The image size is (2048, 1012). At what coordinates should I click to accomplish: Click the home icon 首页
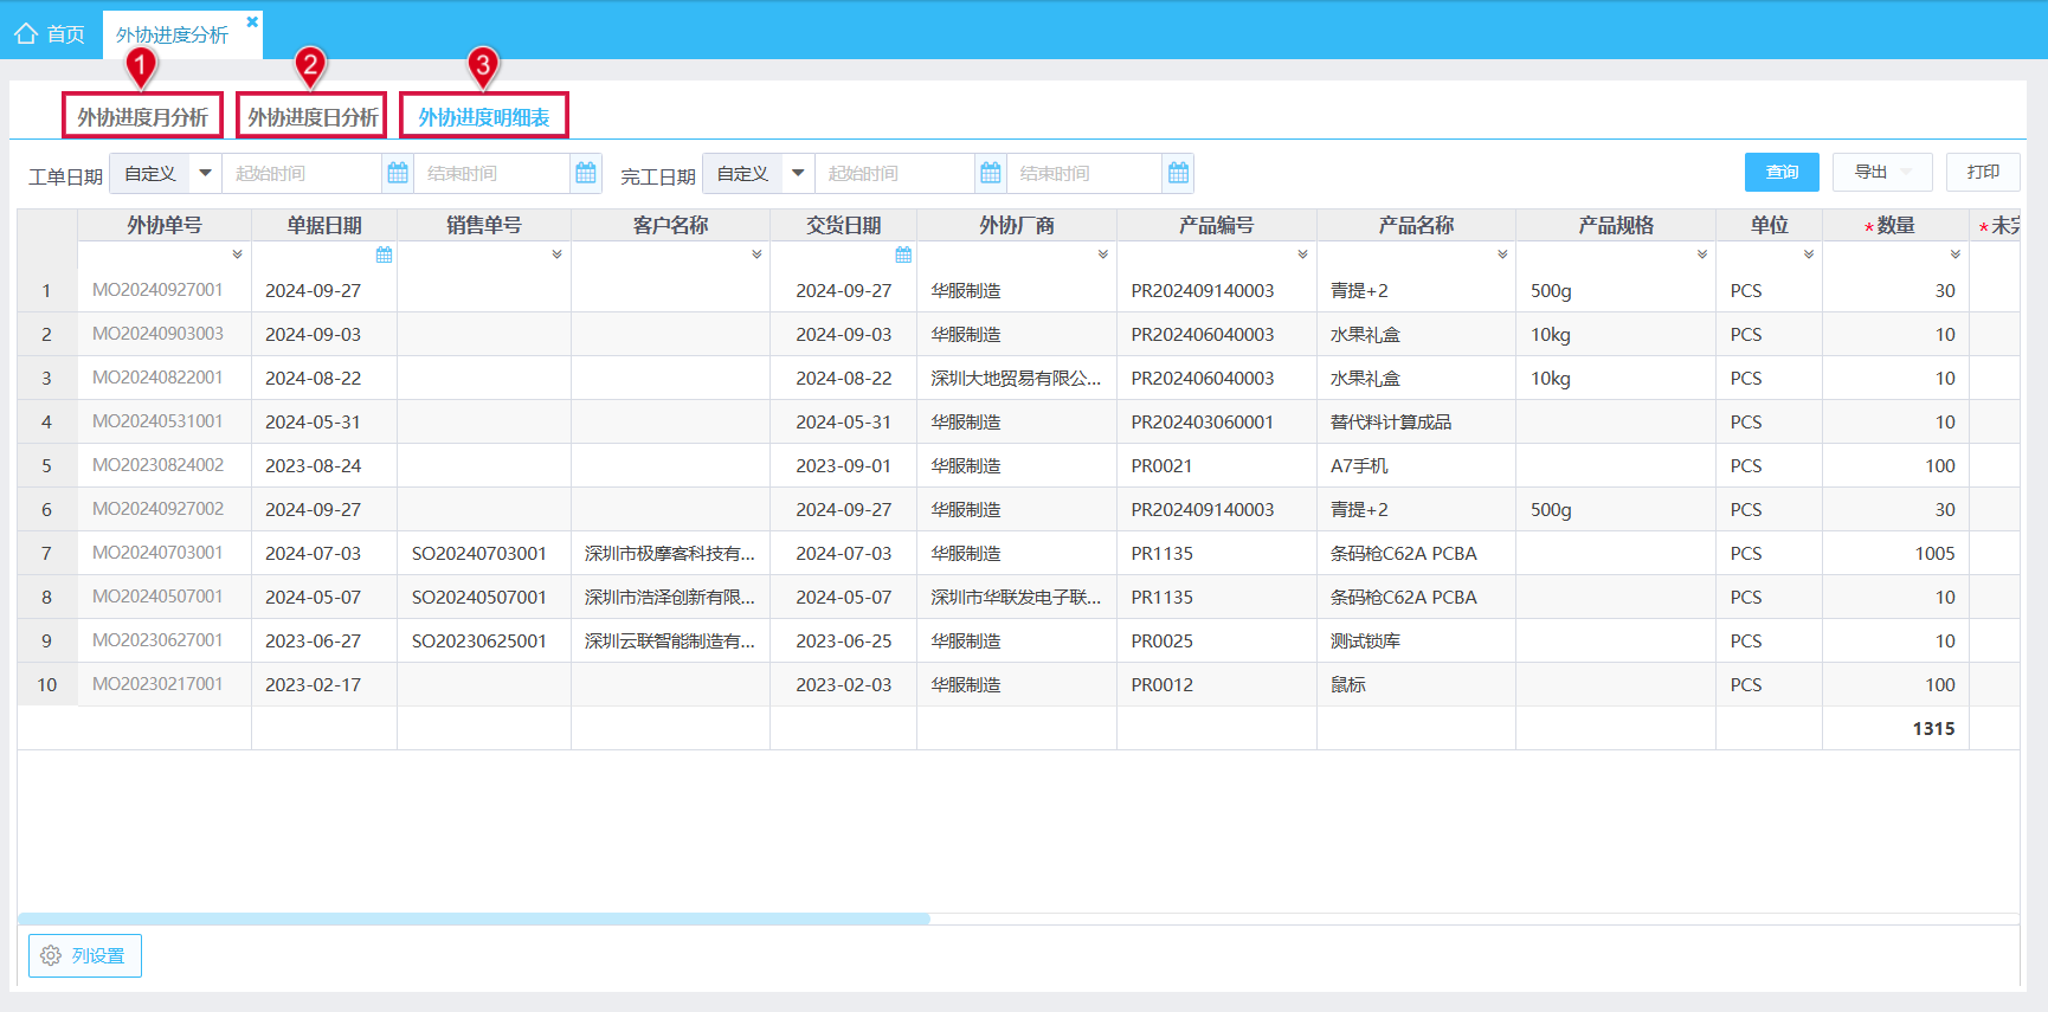[26, 33]
